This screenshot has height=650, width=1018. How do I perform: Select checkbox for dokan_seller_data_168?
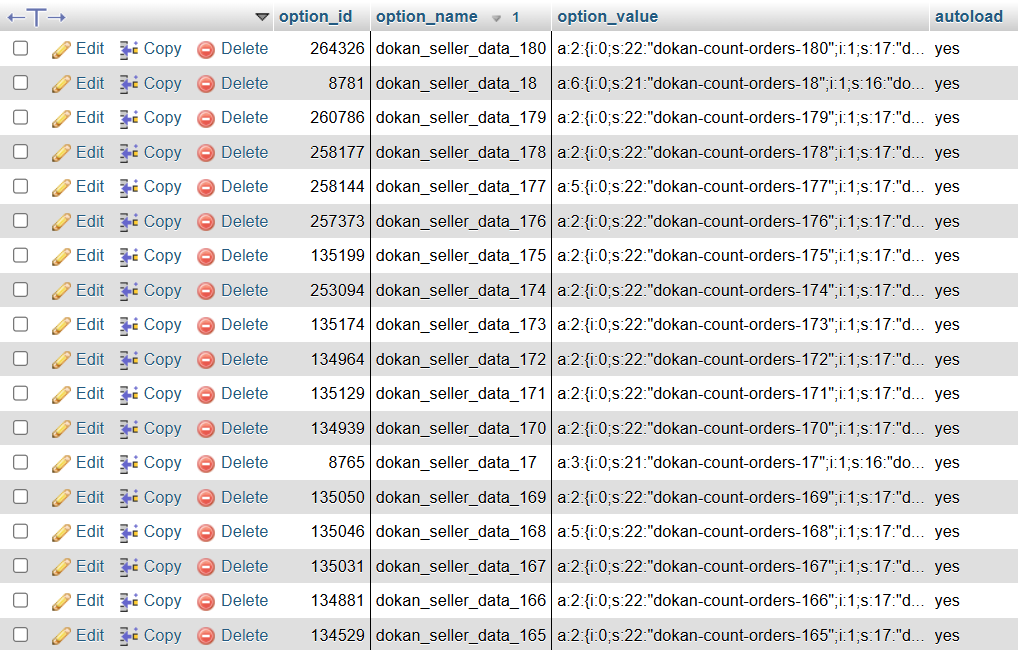(21, 531)
